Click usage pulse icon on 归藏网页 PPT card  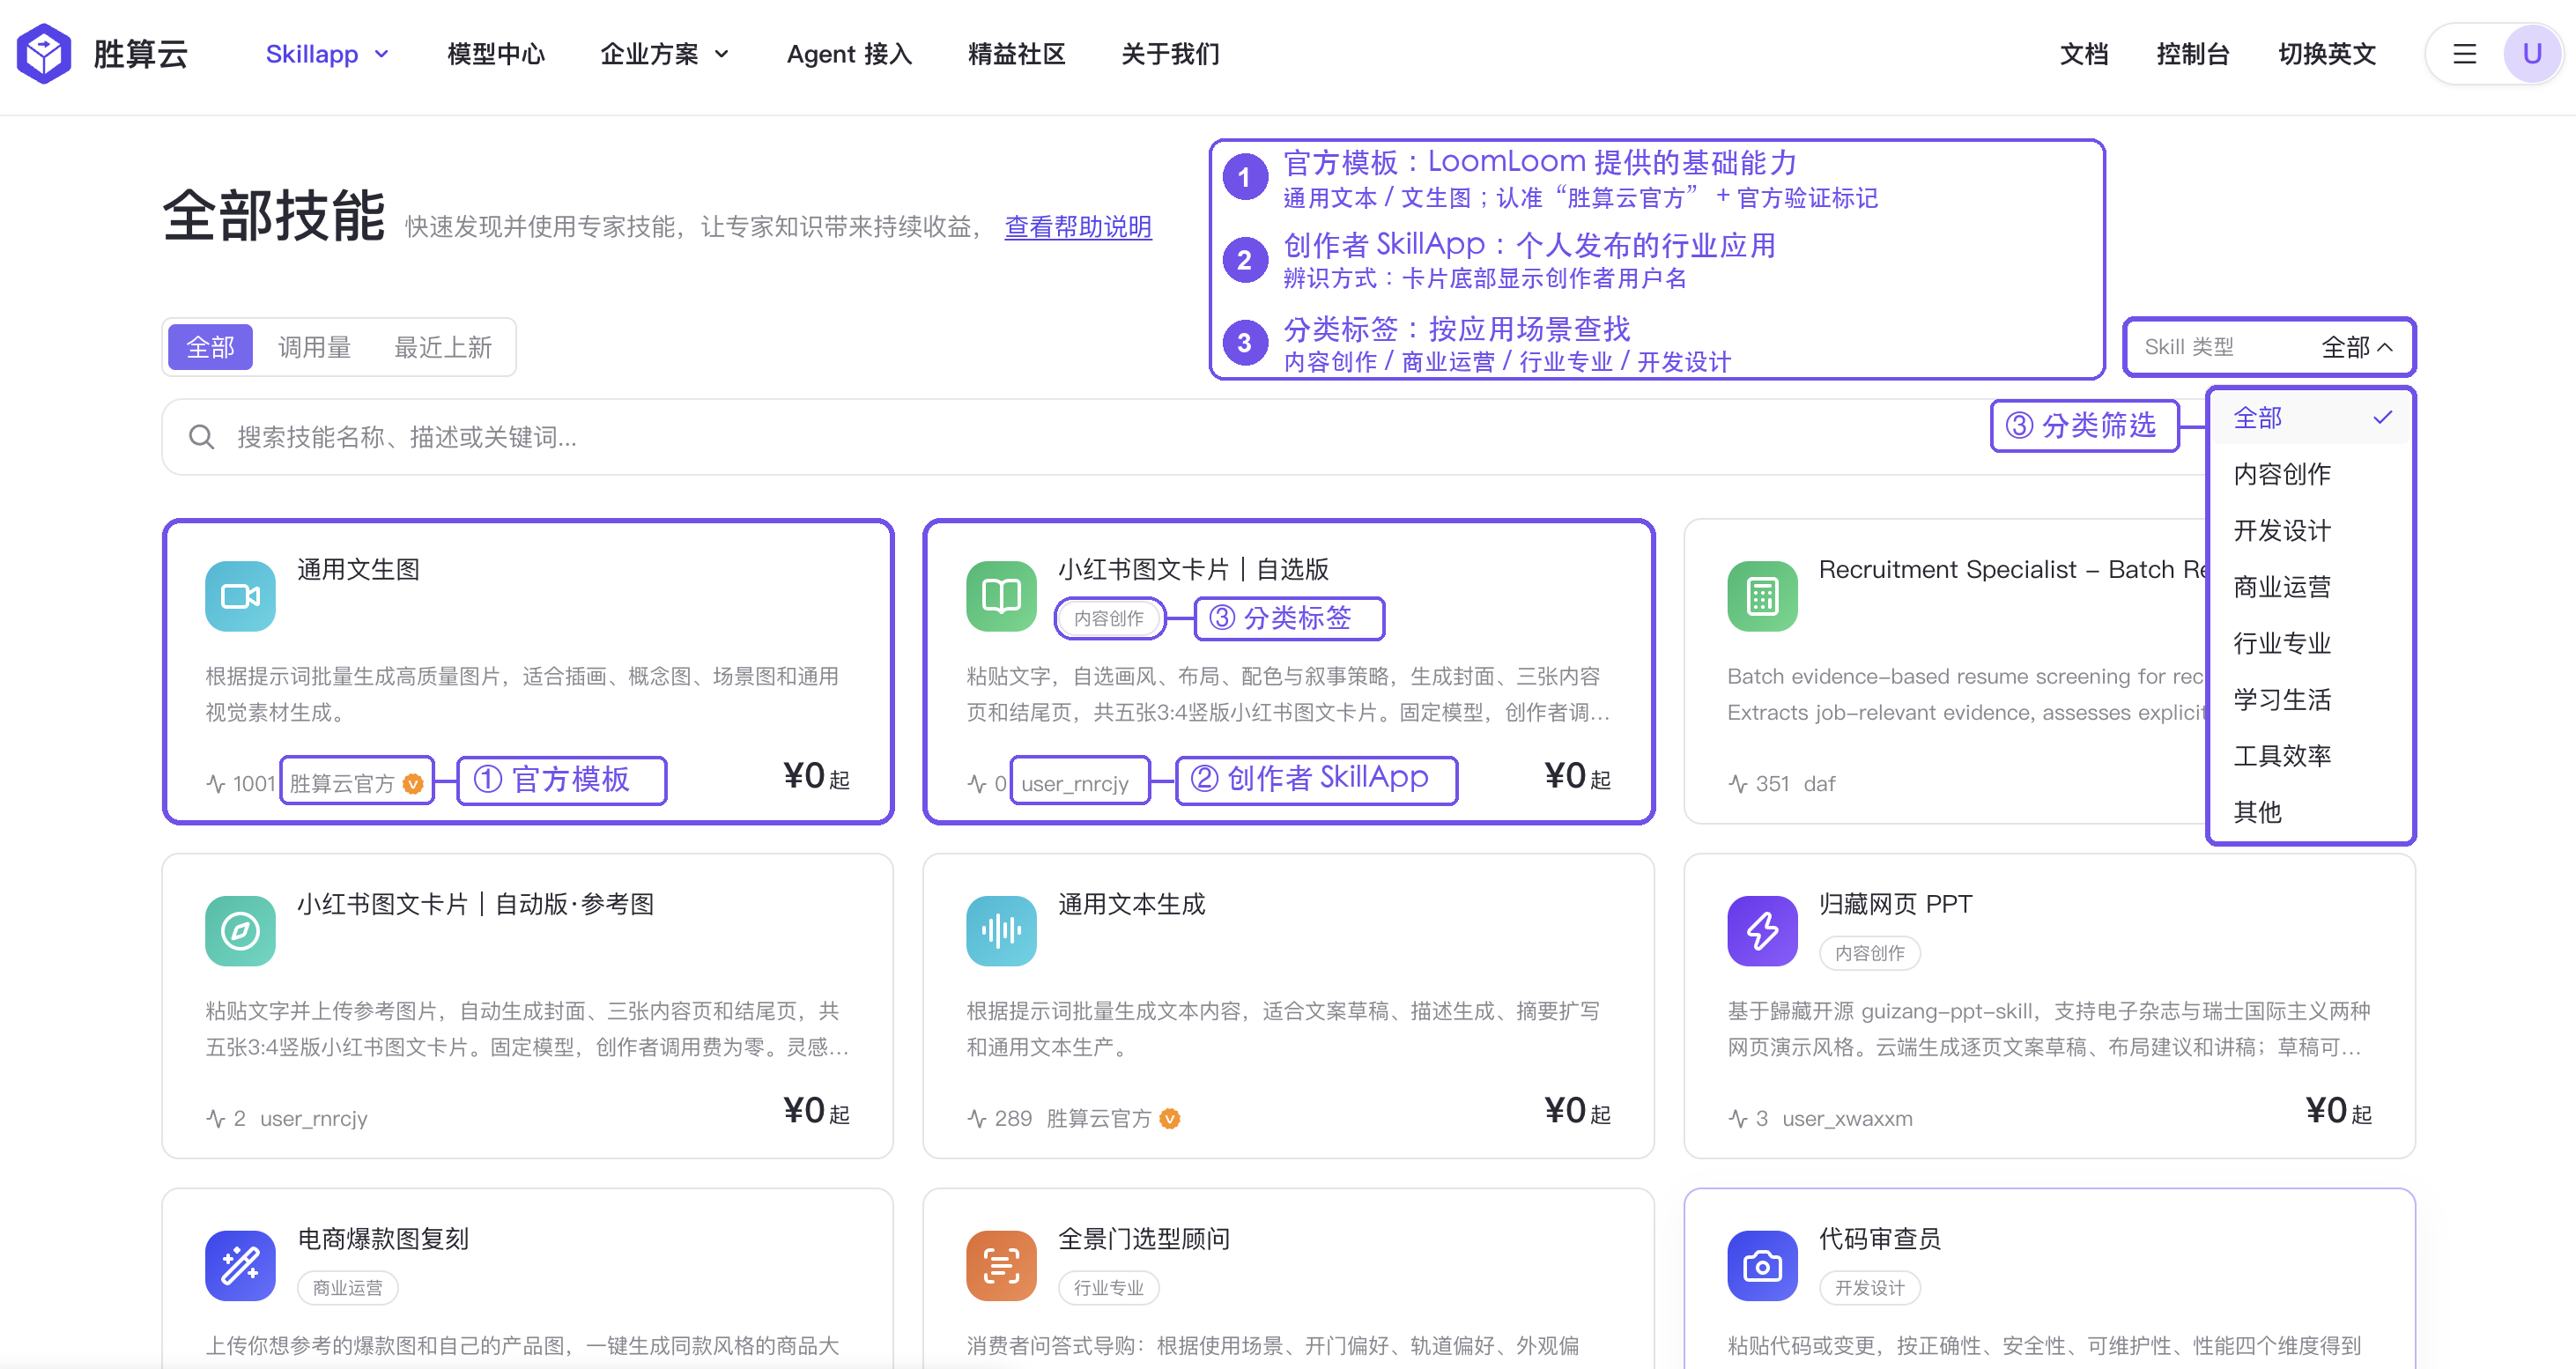pos(1738,1119)
